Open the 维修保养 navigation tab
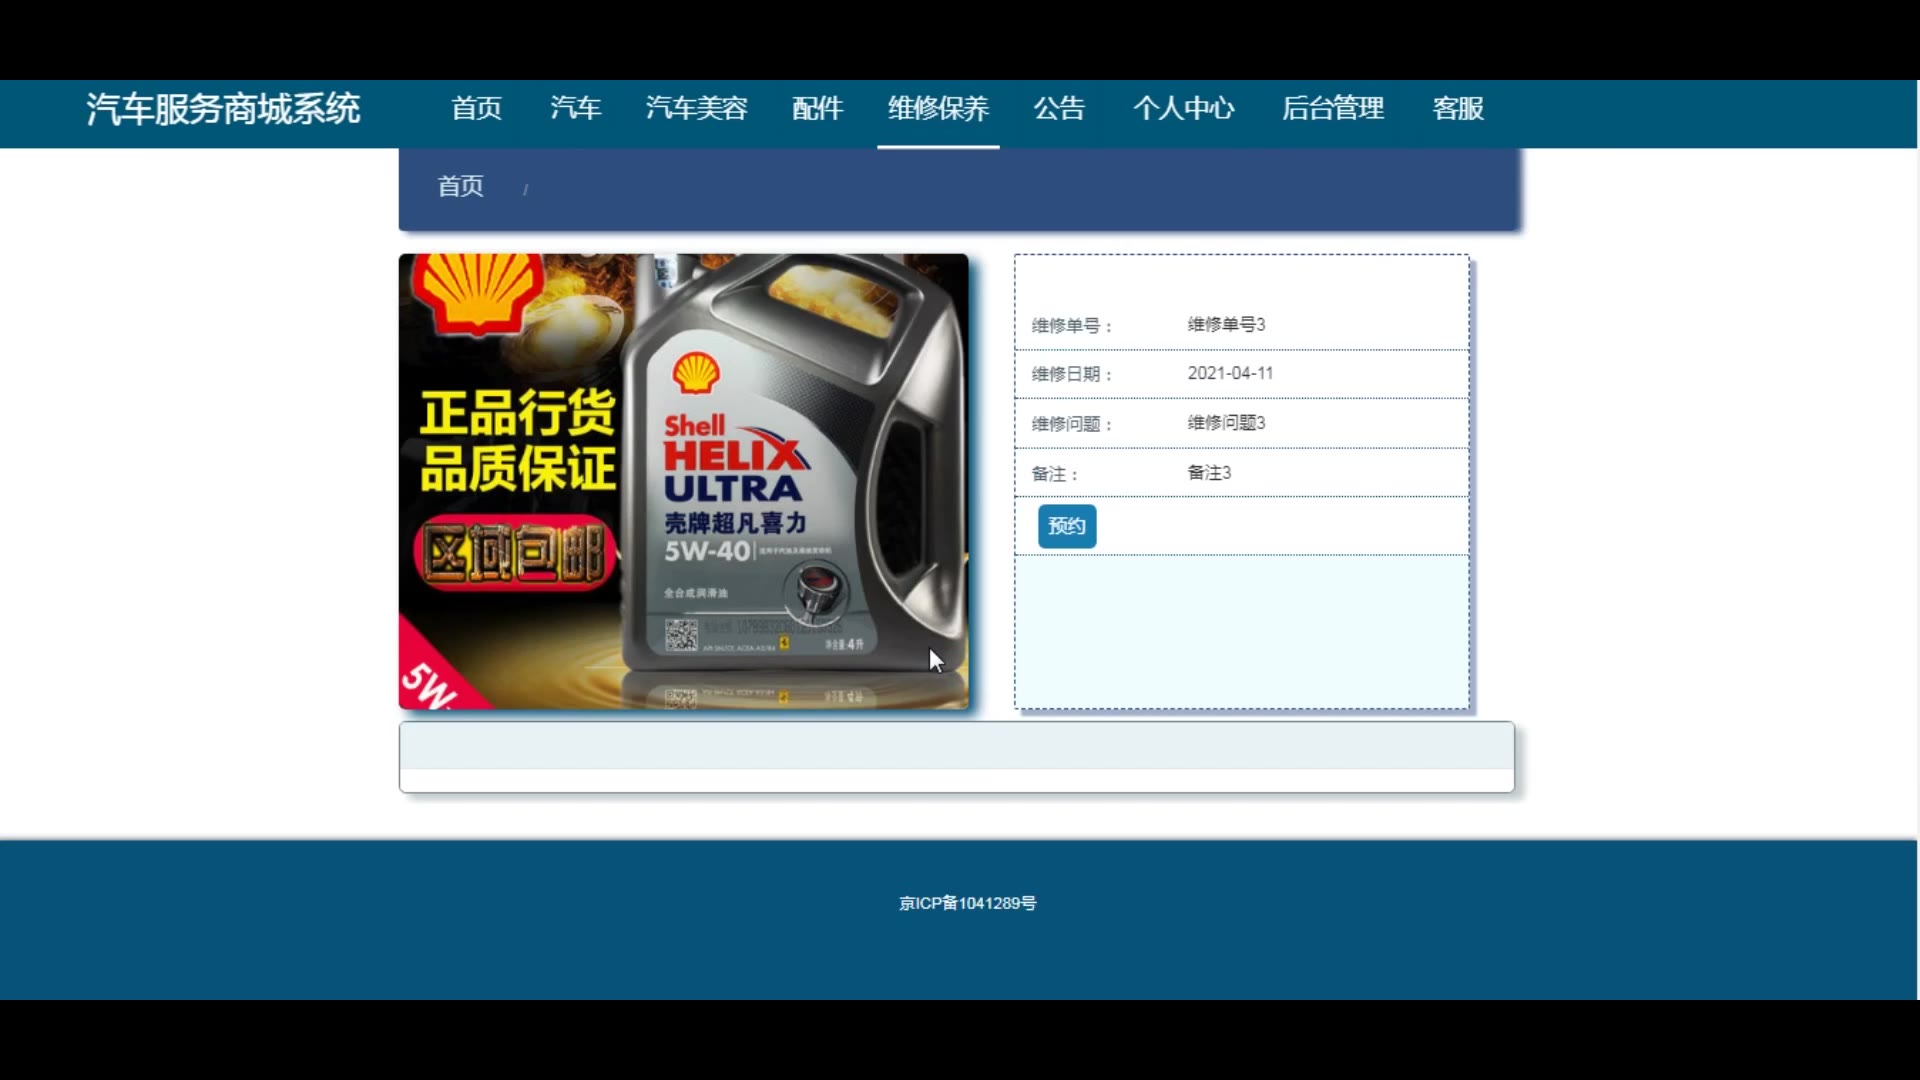Image resolution: width=1920 pixels, height=1080 pixels. pyautogui.click(x=938, y=109)
